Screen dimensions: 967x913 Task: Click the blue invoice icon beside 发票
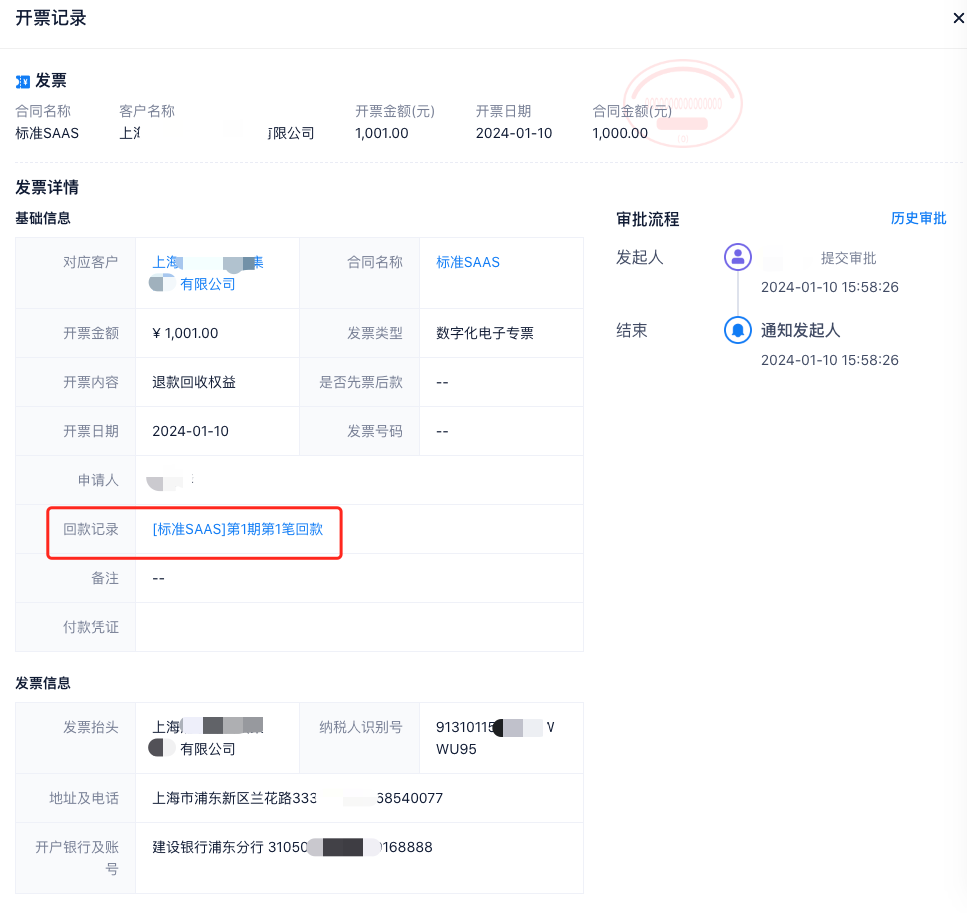point(23,81)
